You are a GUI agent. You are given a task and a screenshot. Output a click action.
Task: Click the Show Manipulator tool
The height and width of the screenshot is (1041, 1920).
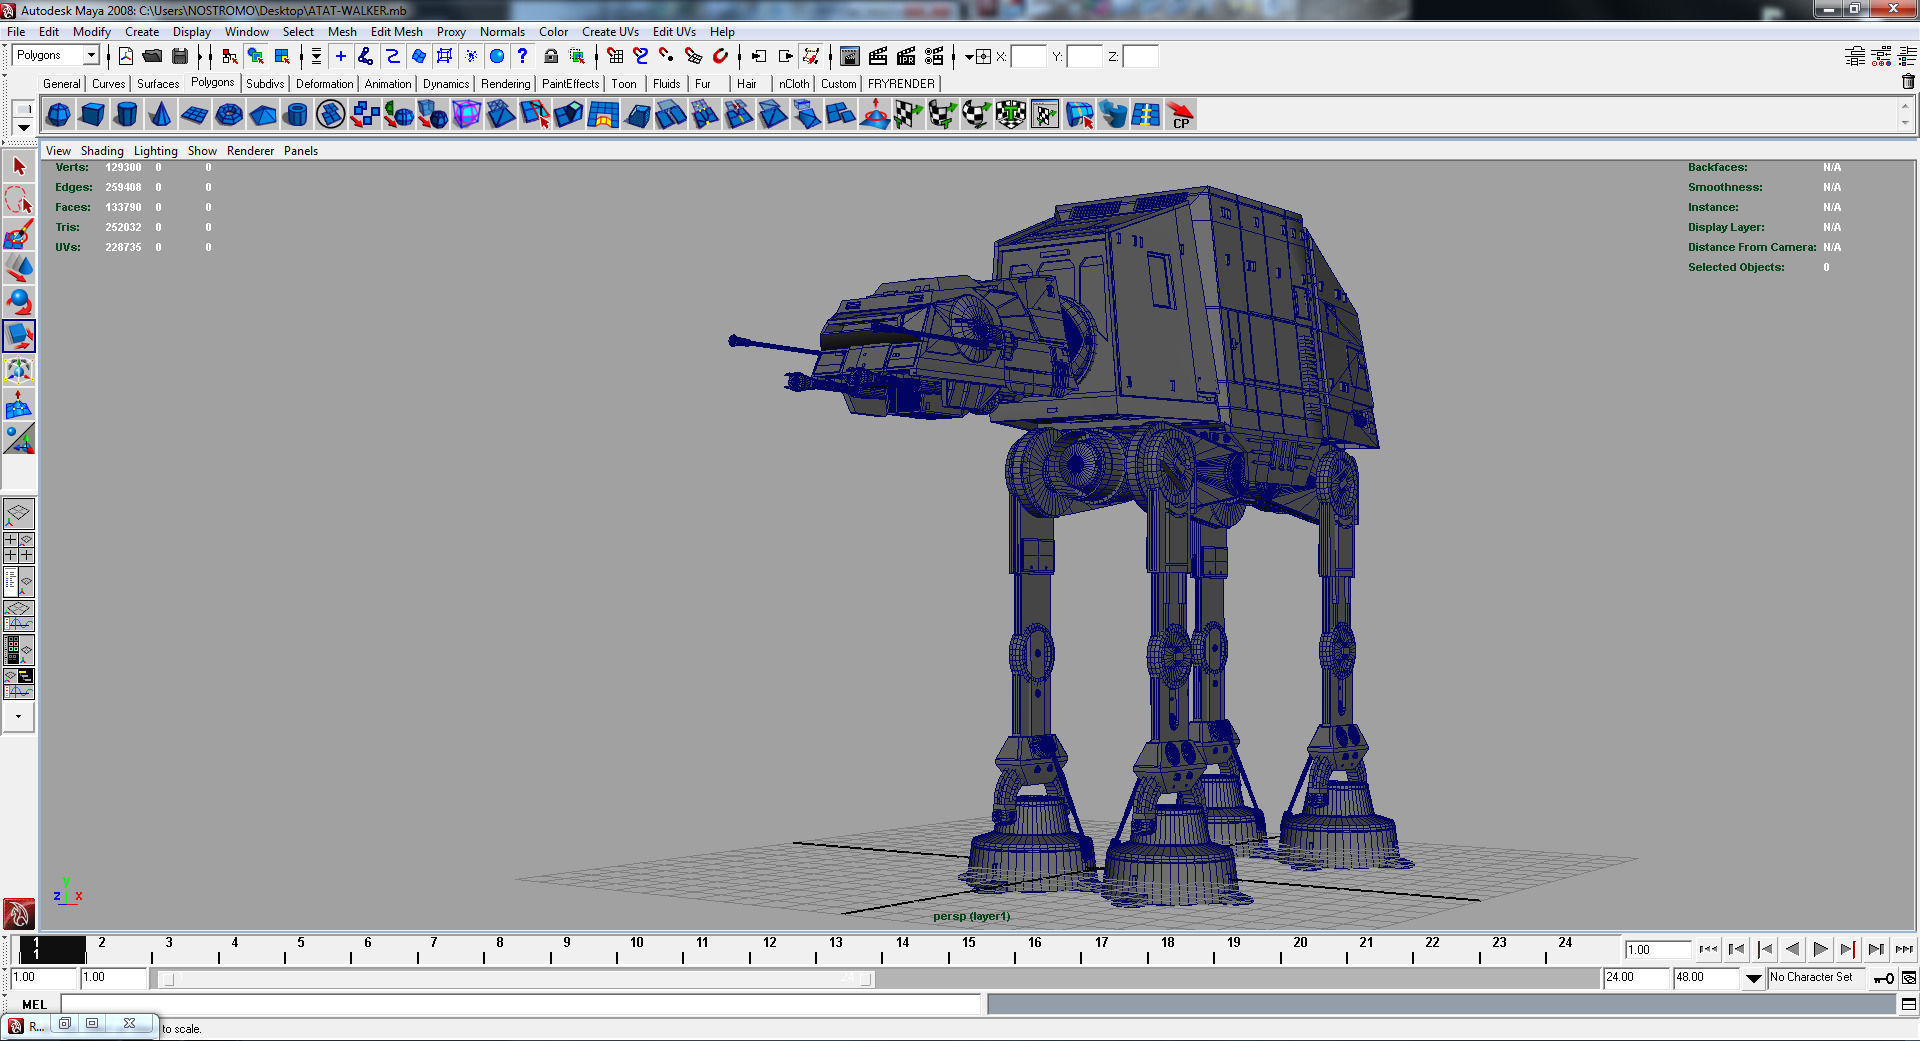click(19, 438)
